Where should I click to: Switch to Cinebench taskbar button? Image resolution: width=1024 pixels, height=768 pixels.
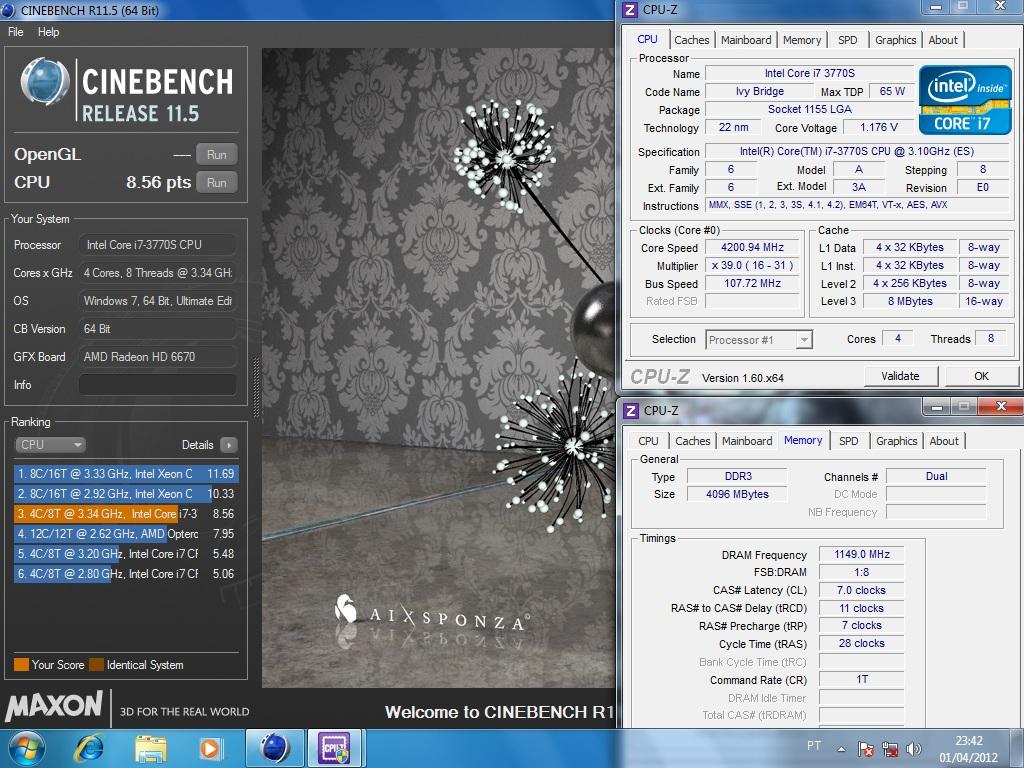(274, 748)
